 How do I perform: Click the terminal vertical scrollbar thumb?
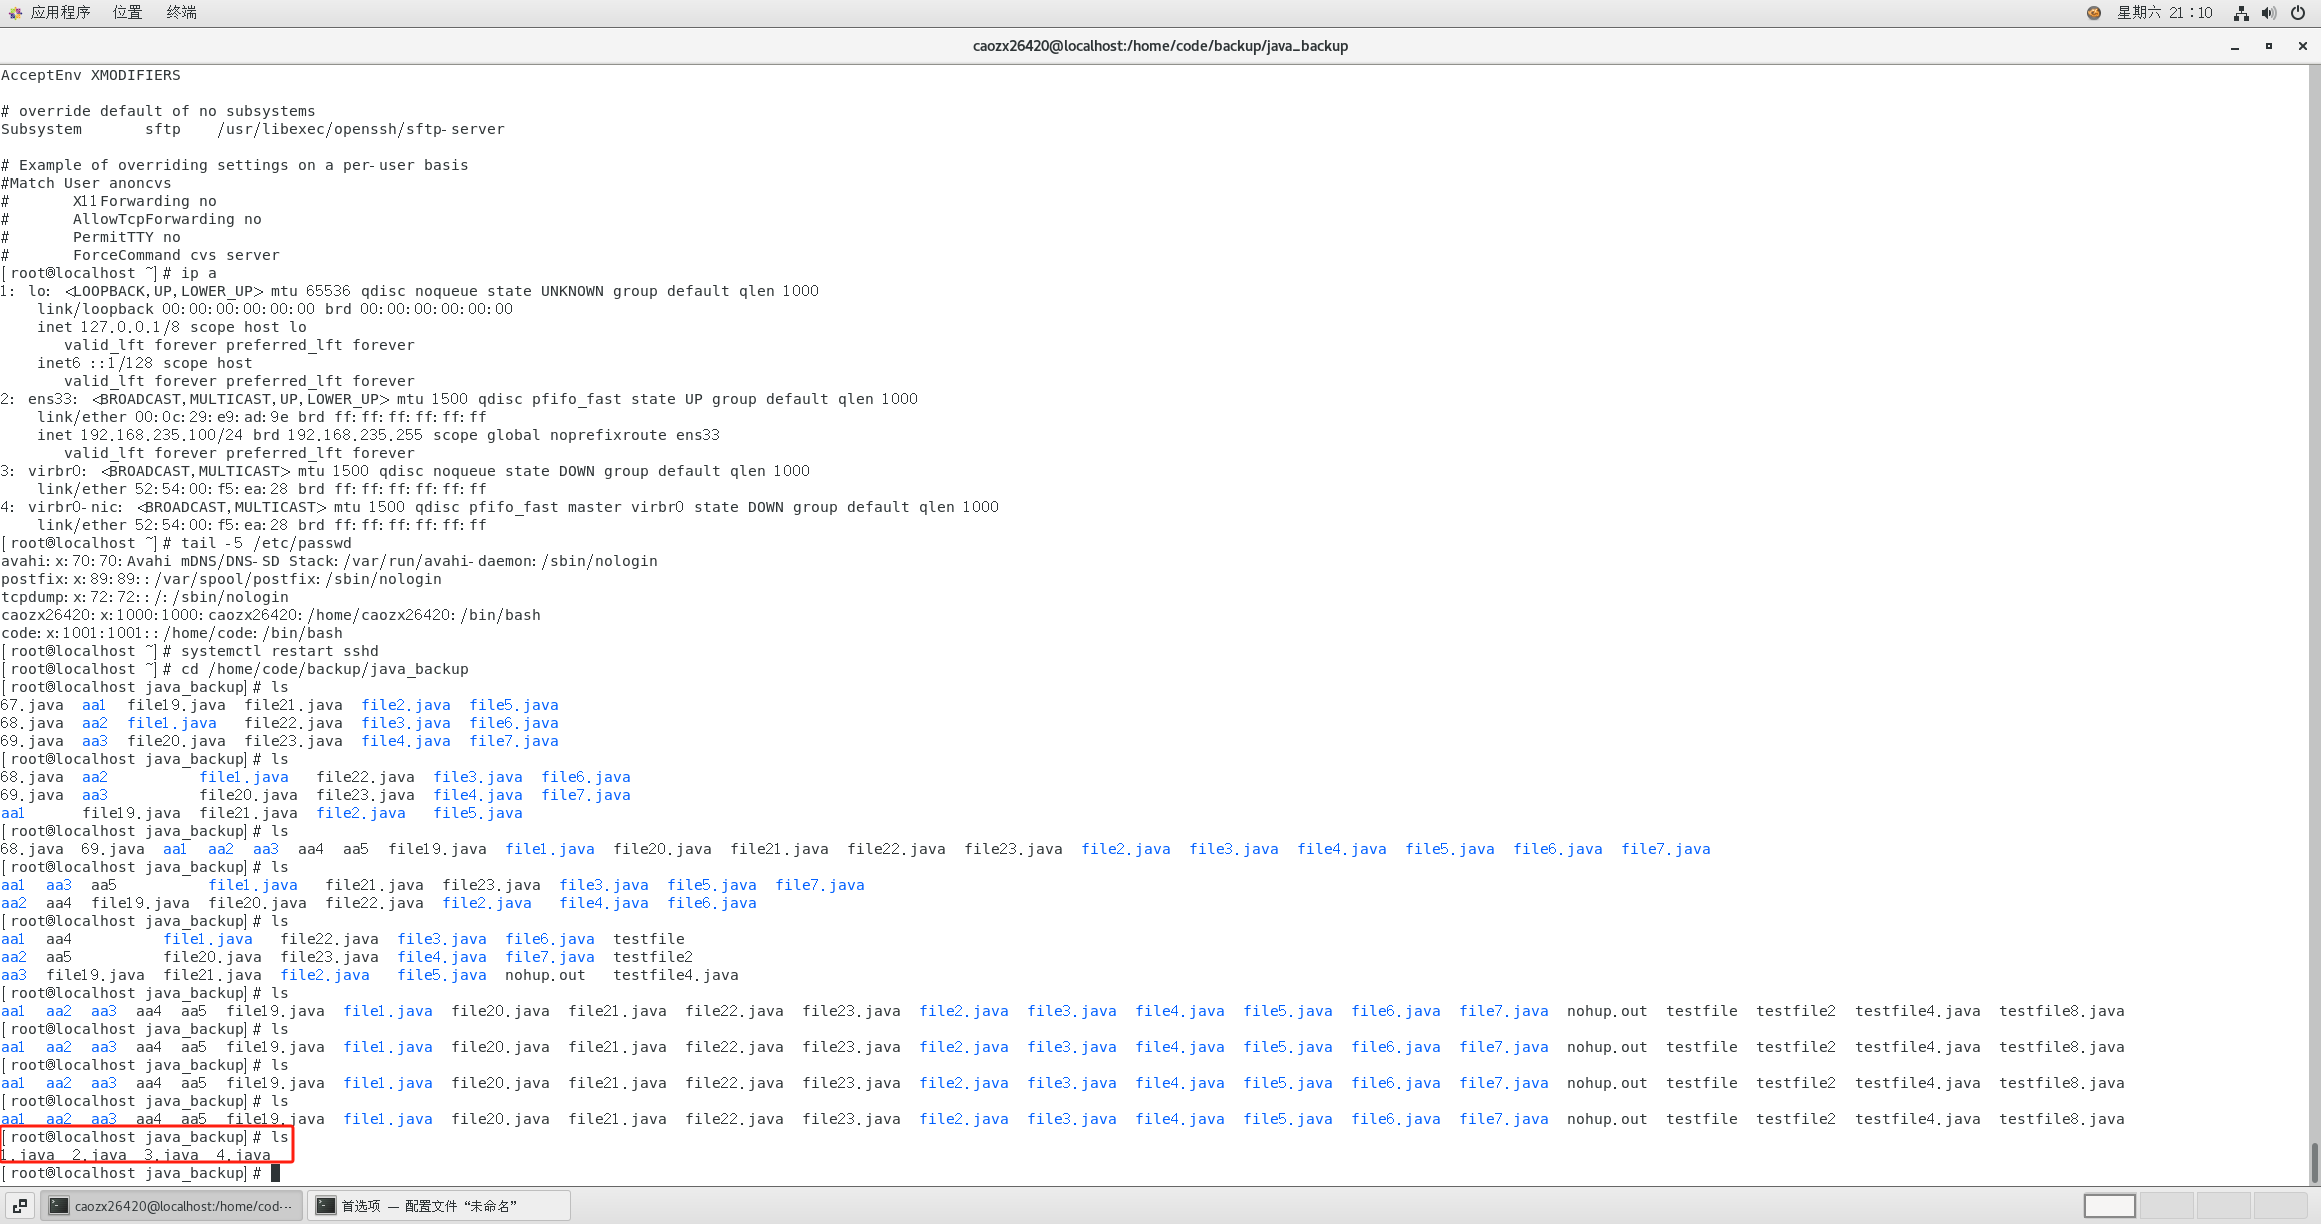pyautogui.click(x=2314, y=1162)
